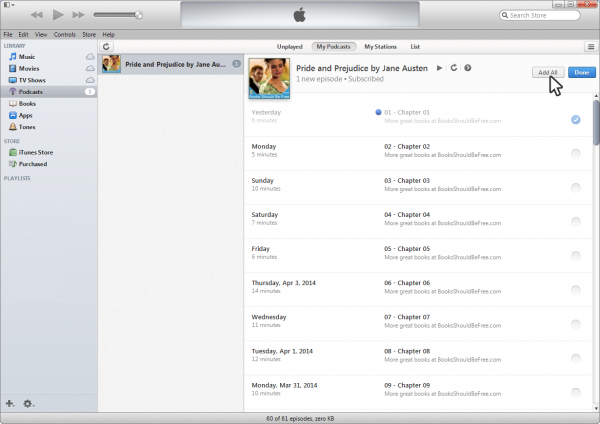Click the cloud icon beside TV Shows
Viewport: 600px width, 424px height.
[90, 80]
